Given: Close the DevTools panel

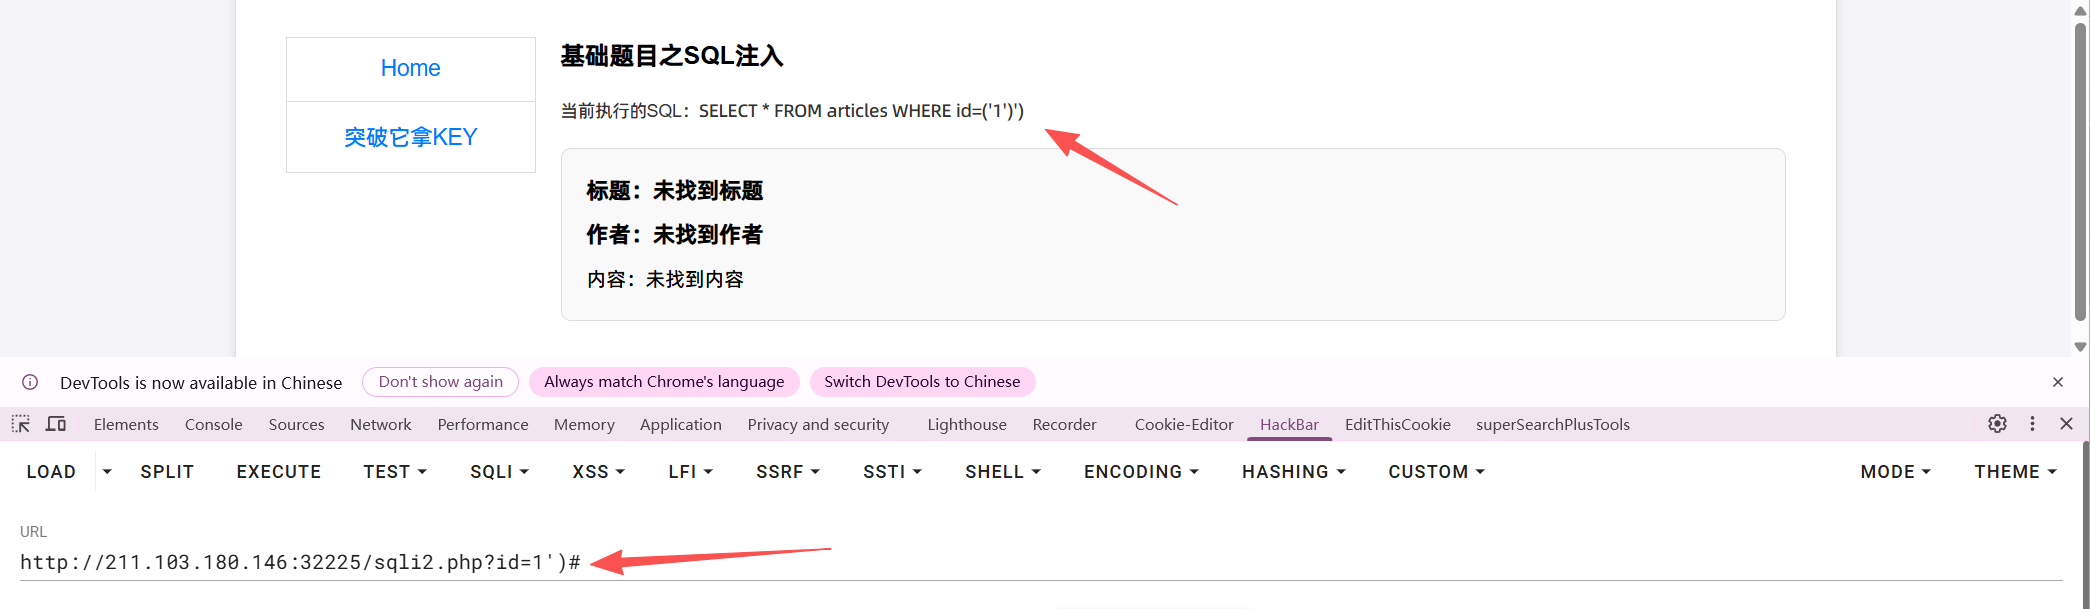Looking at the screenshot, I should click(x=2066, y=424).
